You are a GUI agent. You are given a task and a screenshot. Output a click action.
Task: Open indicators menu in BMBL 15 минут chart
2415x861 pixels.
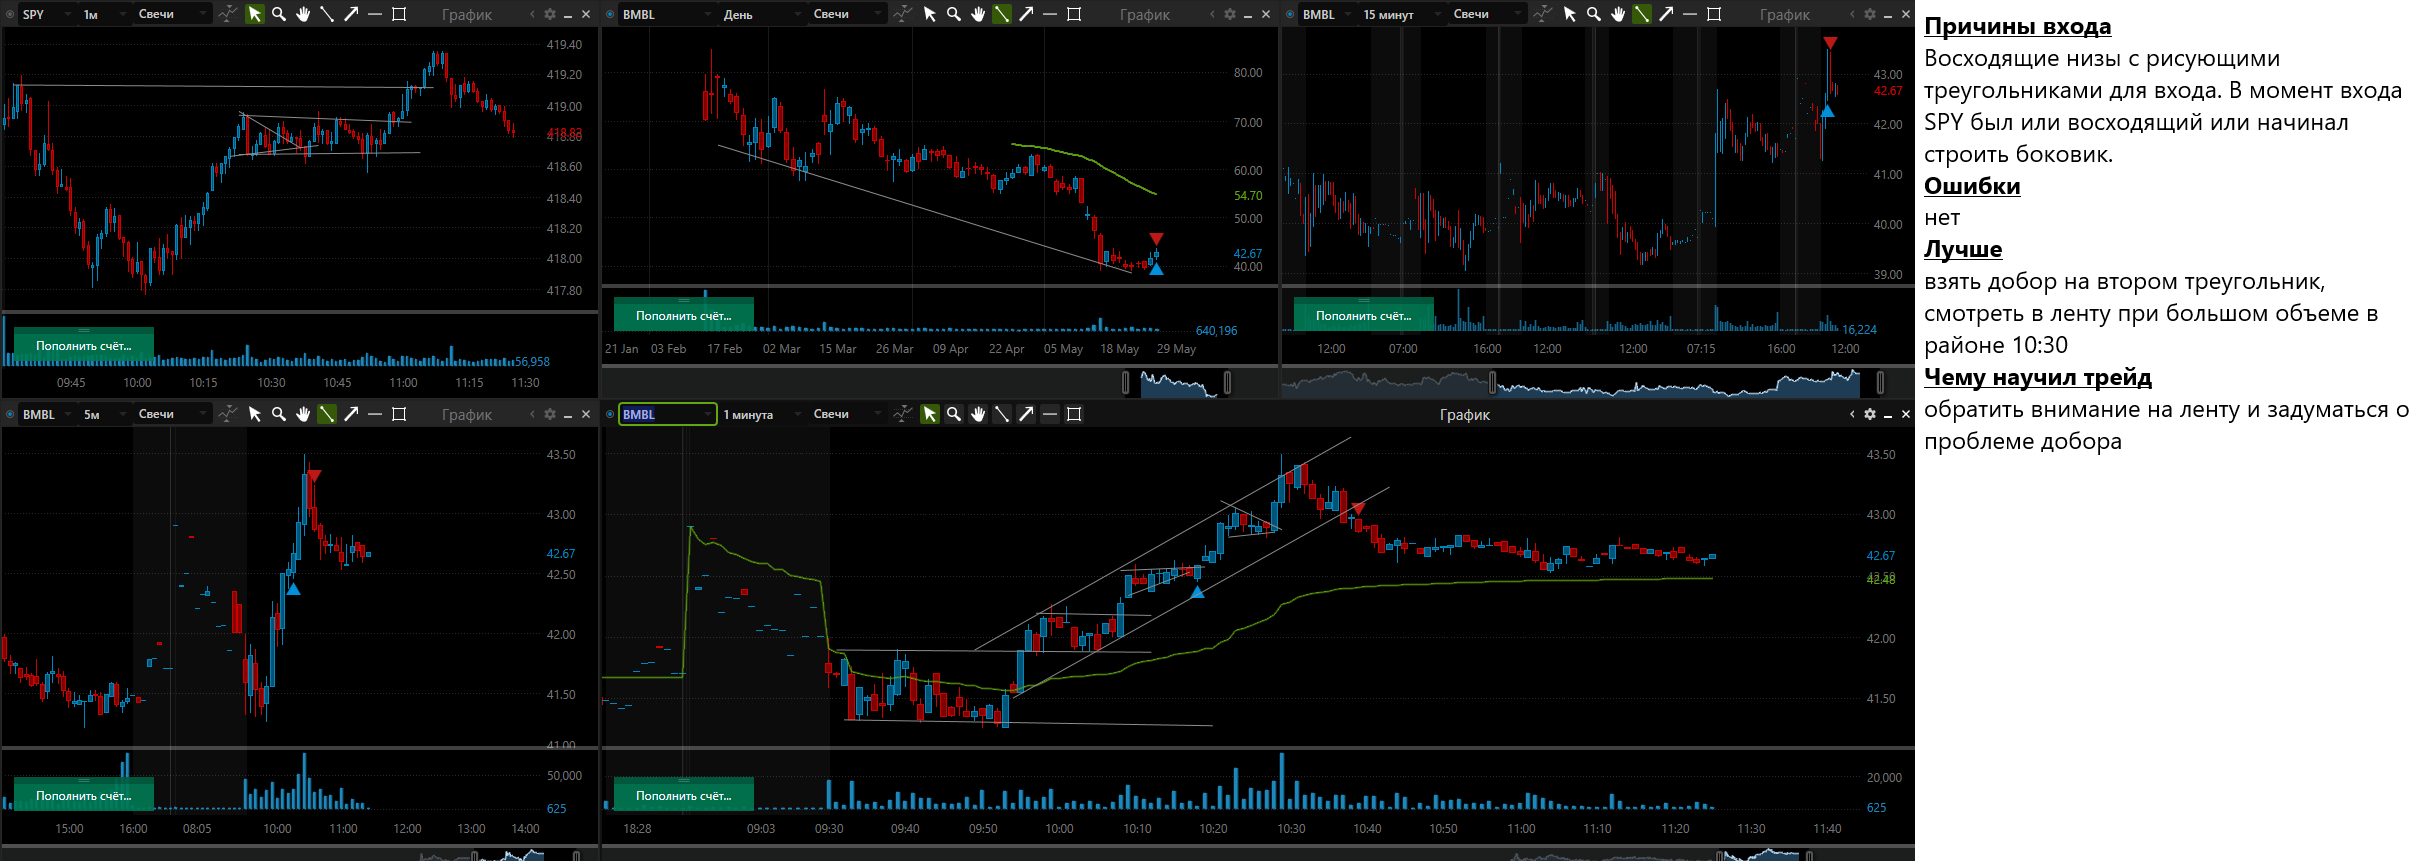tap(1543, 14)
